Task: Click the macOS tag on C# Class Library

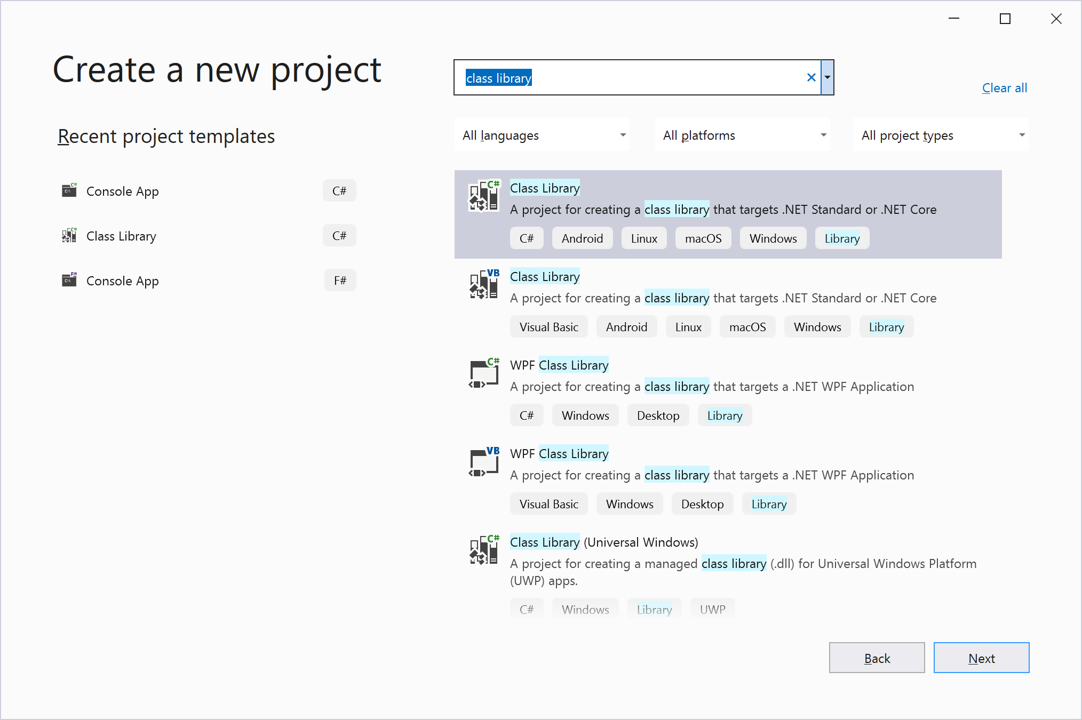Action: pyautogui.click(x=703, y=238)
